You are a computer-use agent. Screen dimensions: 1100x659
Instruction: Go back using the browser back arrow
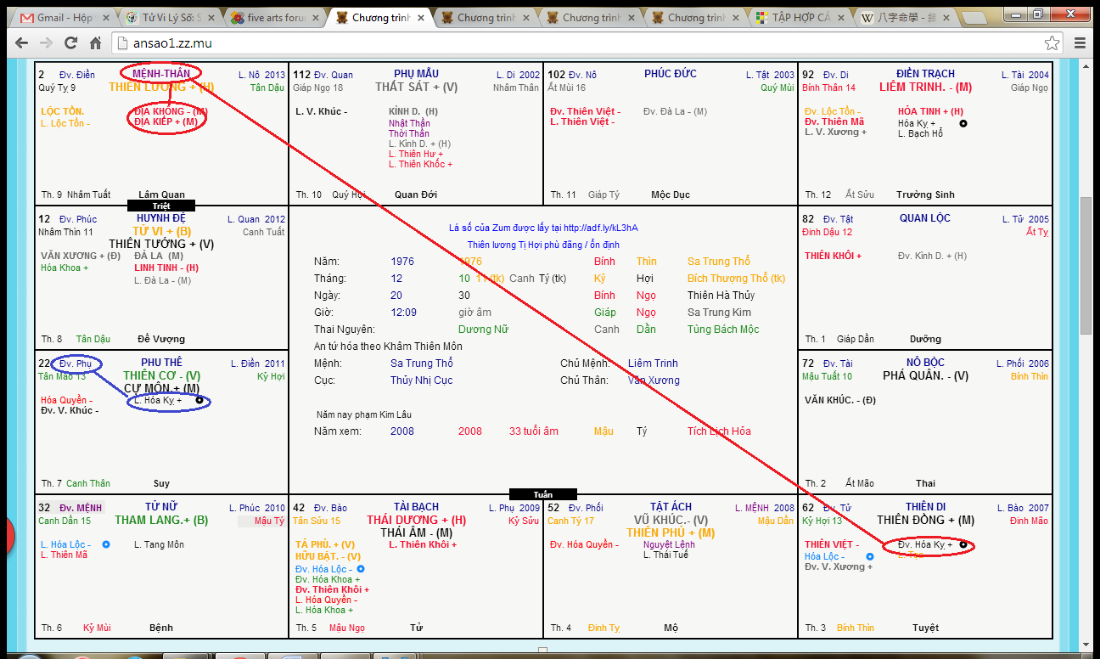19,43
